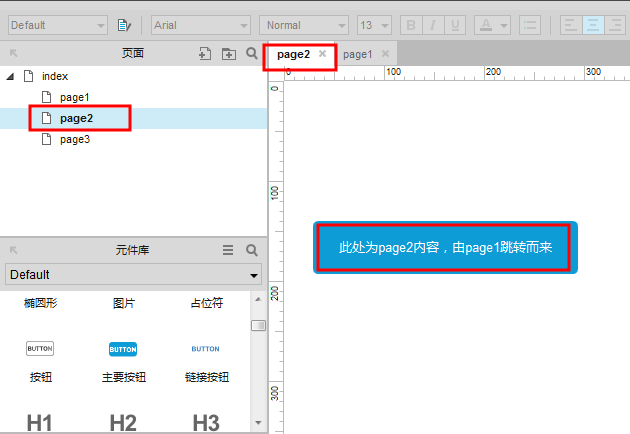
Task: Click the style manager icon beside Default
Action: pyautogui.click(x=124, y=25)
